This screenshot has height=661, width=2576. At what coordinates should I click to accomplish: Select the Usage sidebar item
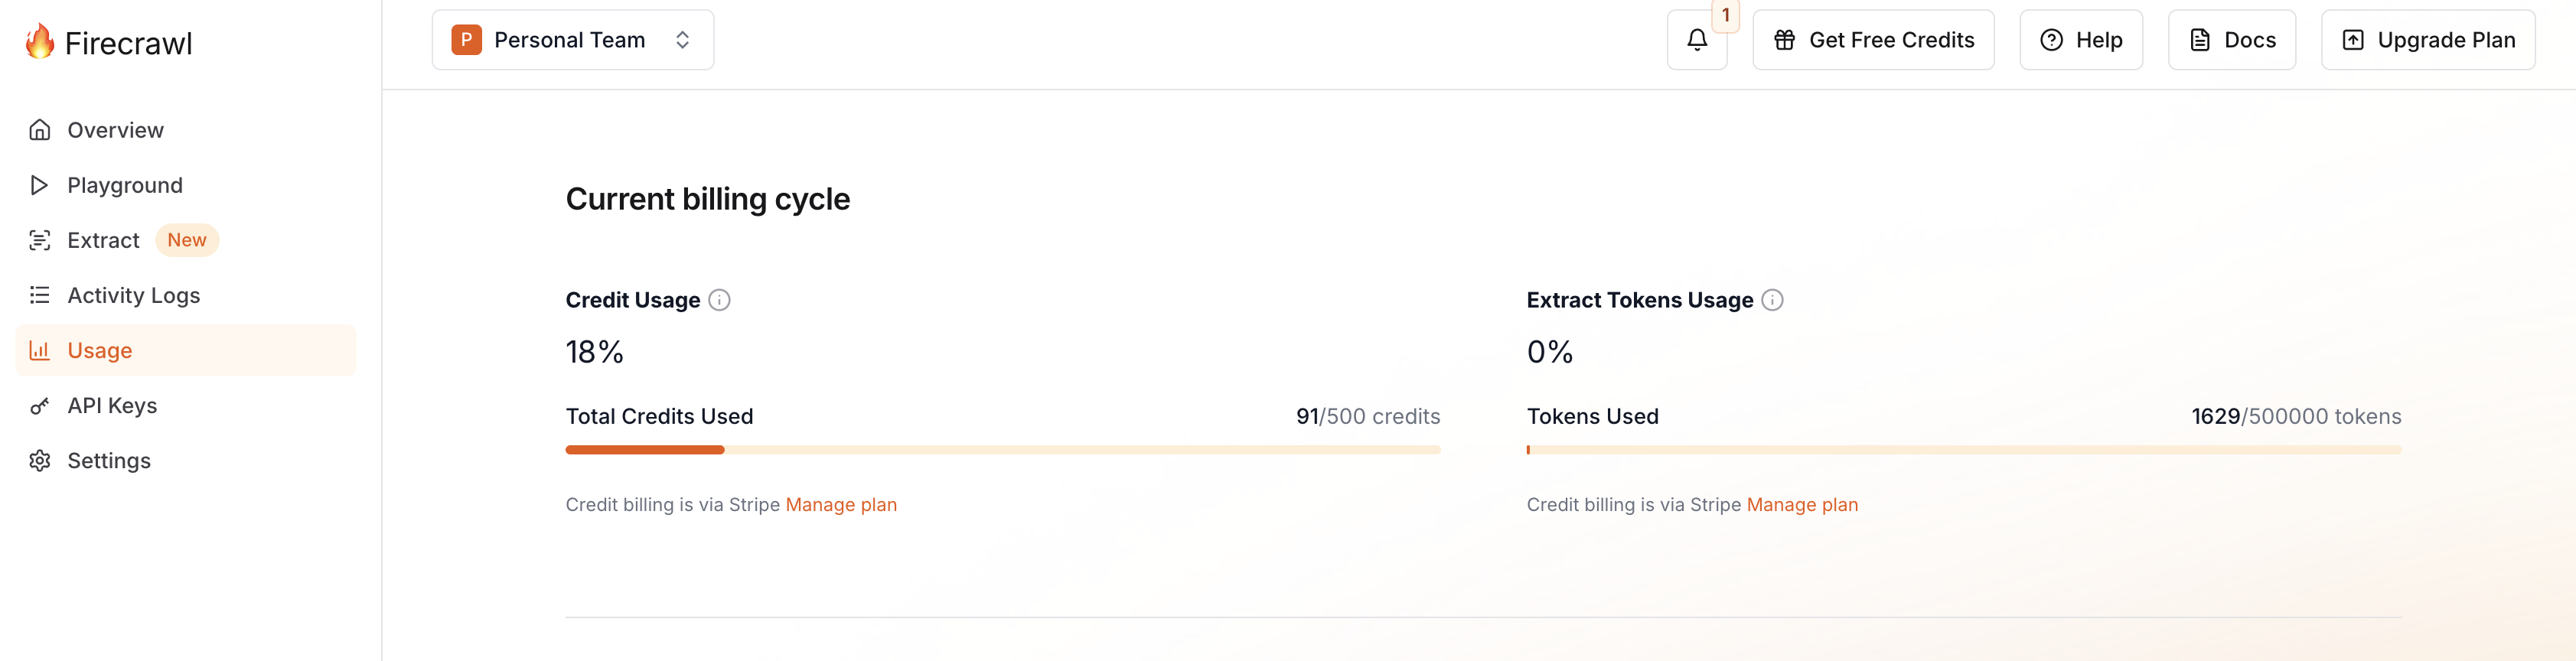point(186,350)
